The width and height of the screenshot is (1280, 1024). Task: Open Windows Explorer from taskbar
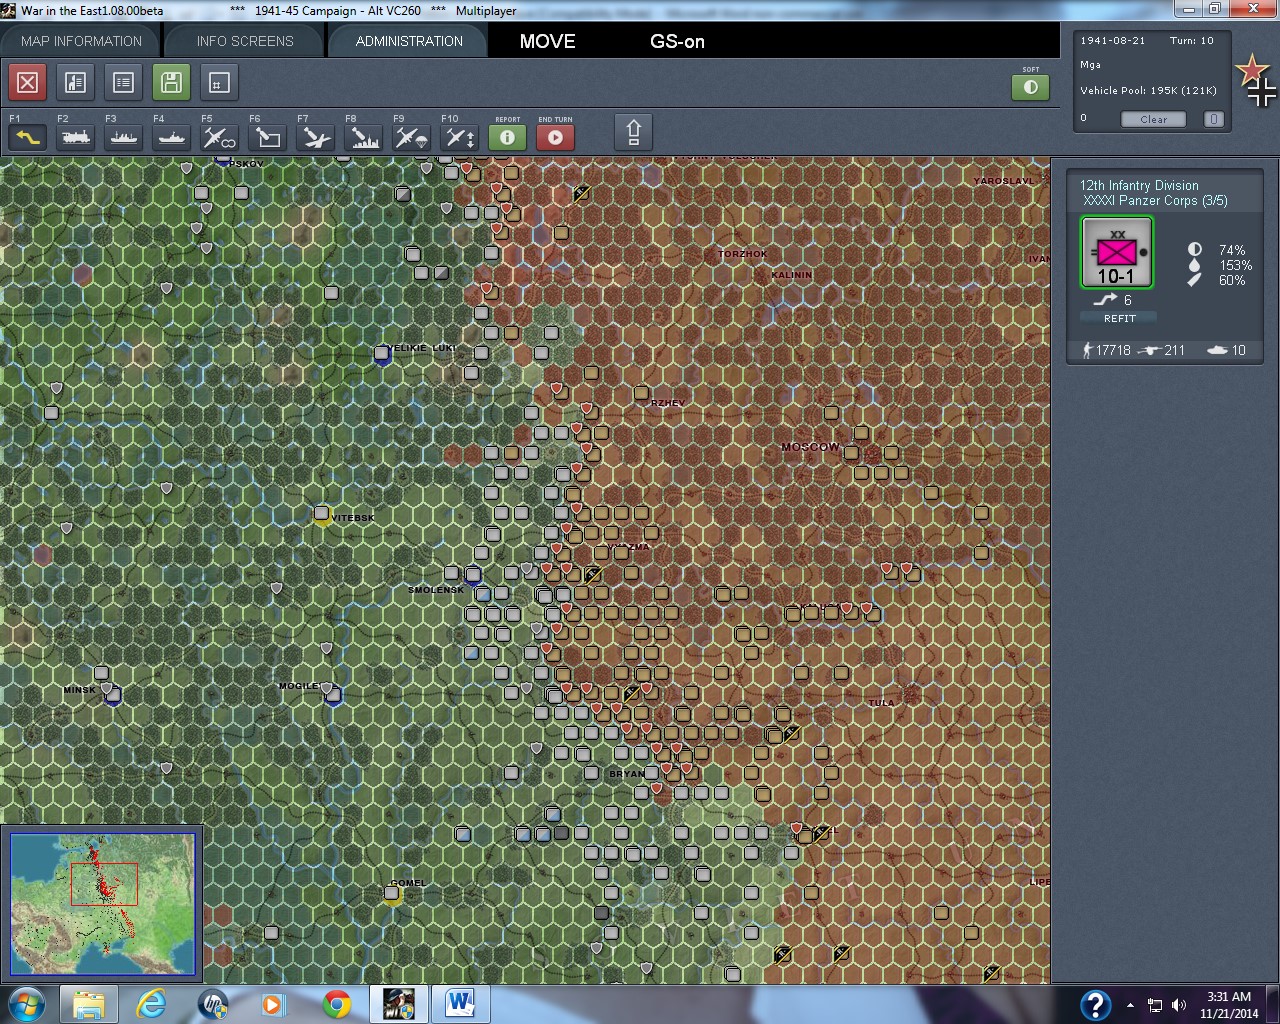[x=88, y=1004]
